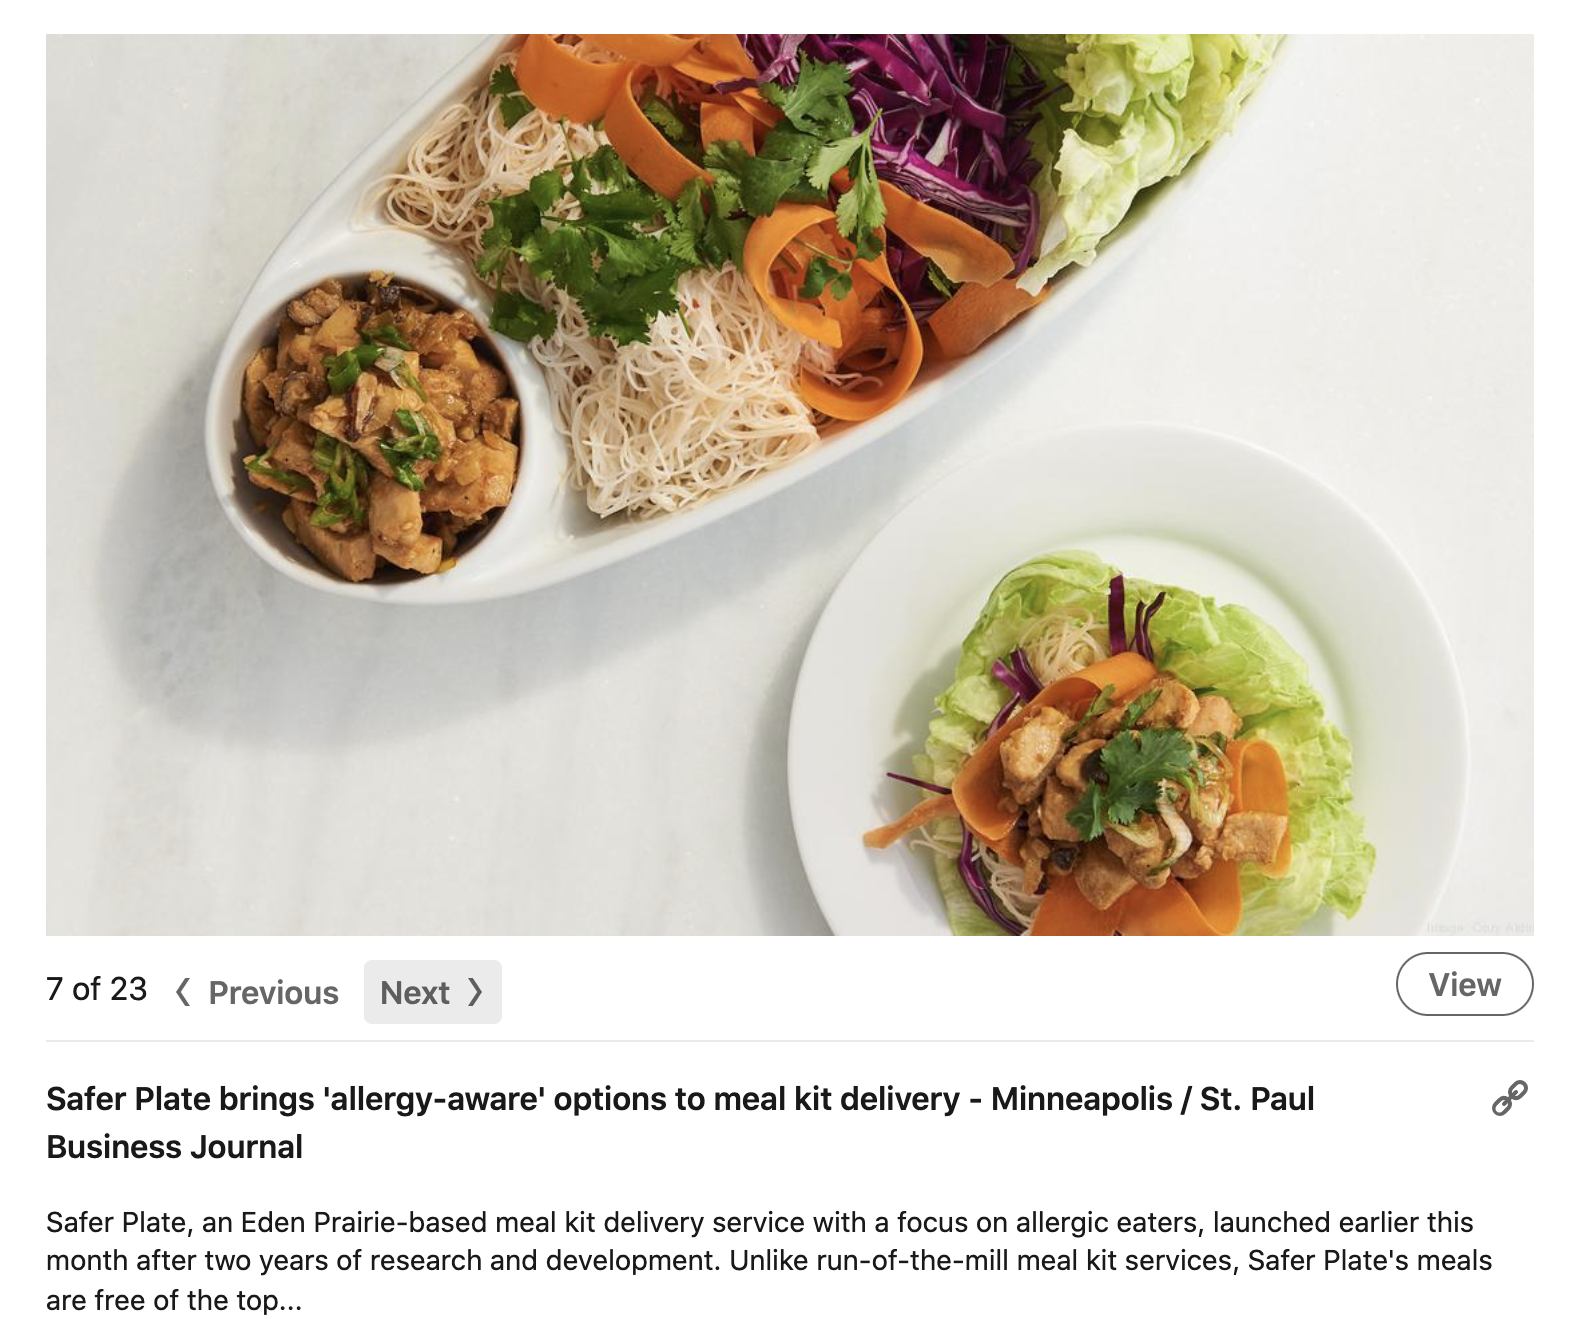Click the right chevron beside Next
The height and width of the screenshot is (1330, 1586).
click(475, 992)
